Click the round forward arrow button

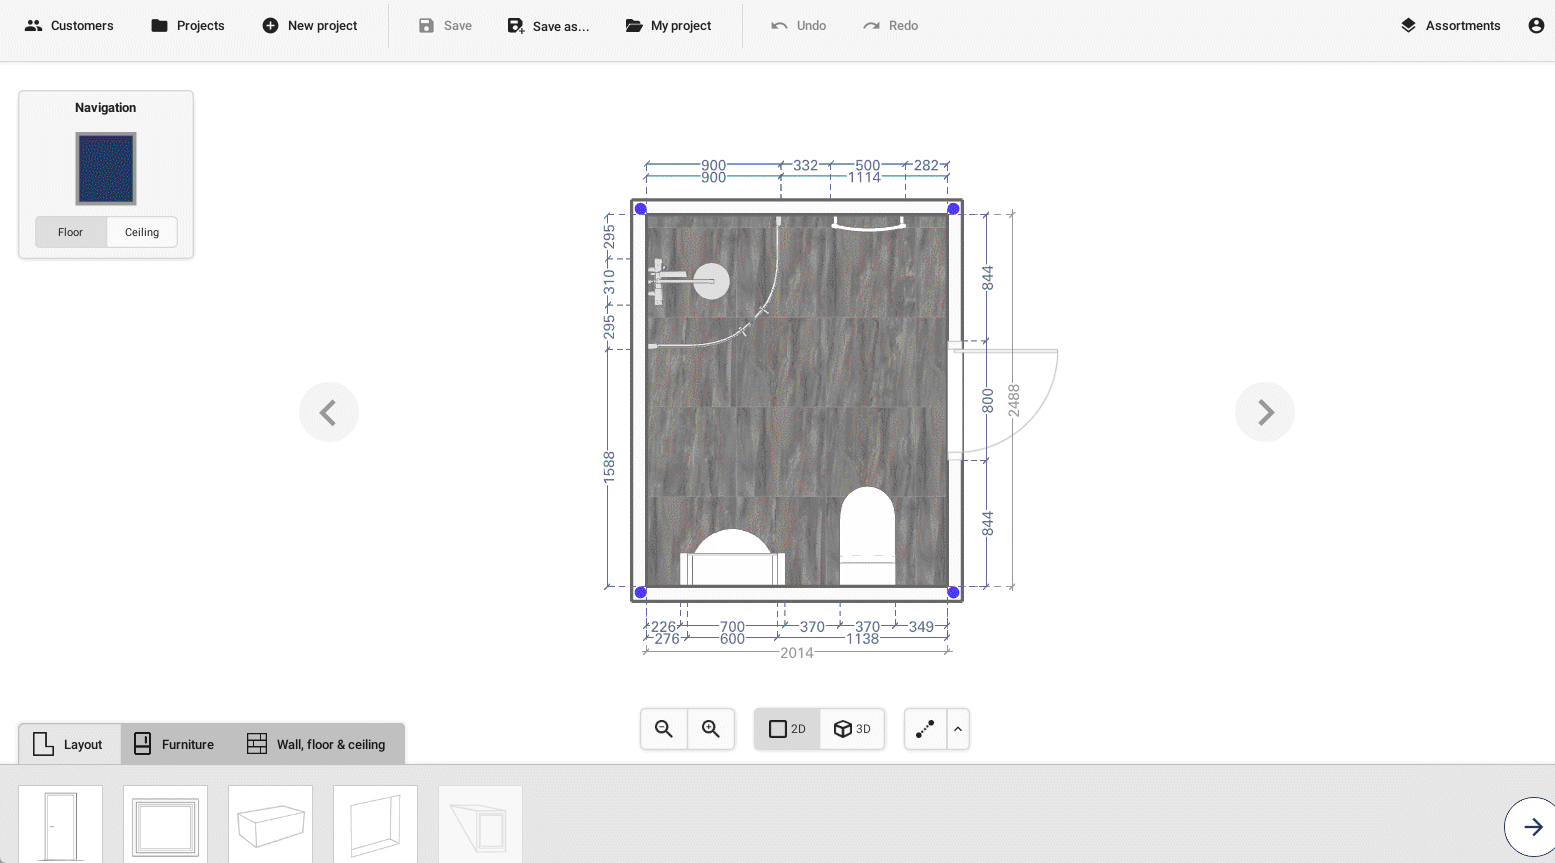[x=1532, y=826]
